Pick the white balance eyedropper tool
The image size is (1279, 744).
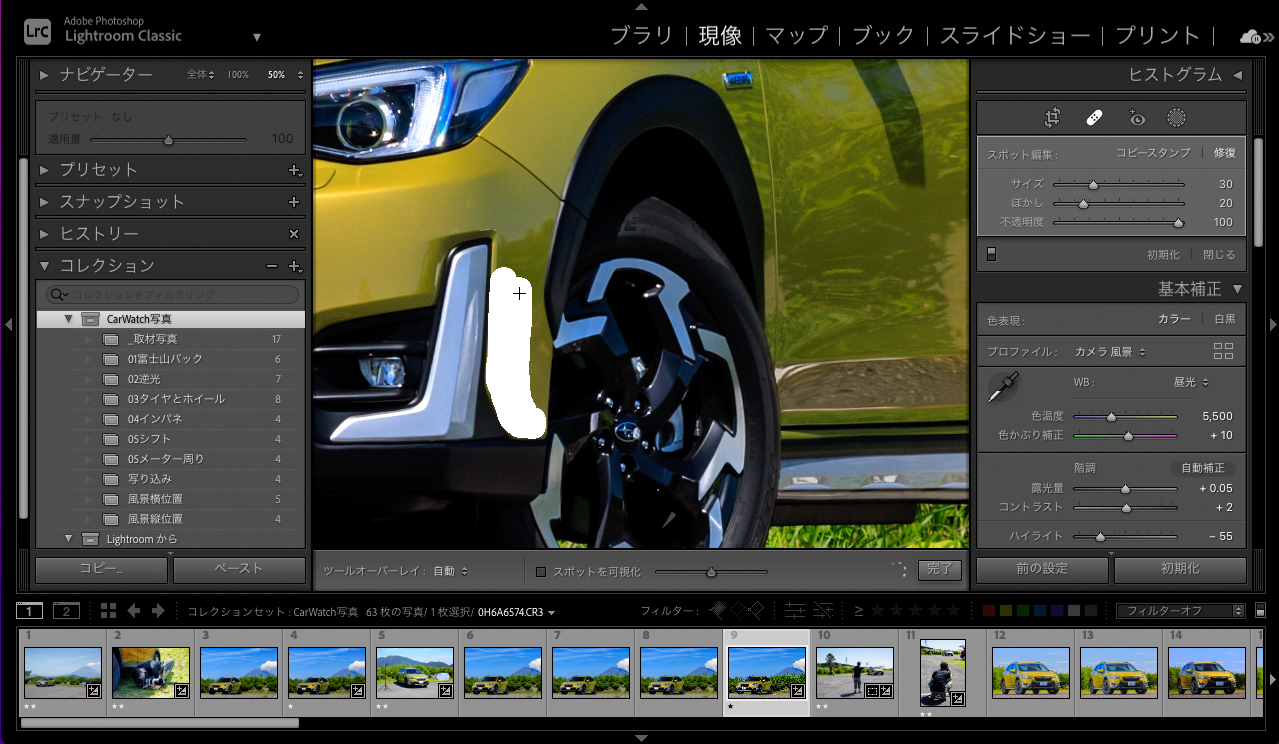pos(1001,388)
